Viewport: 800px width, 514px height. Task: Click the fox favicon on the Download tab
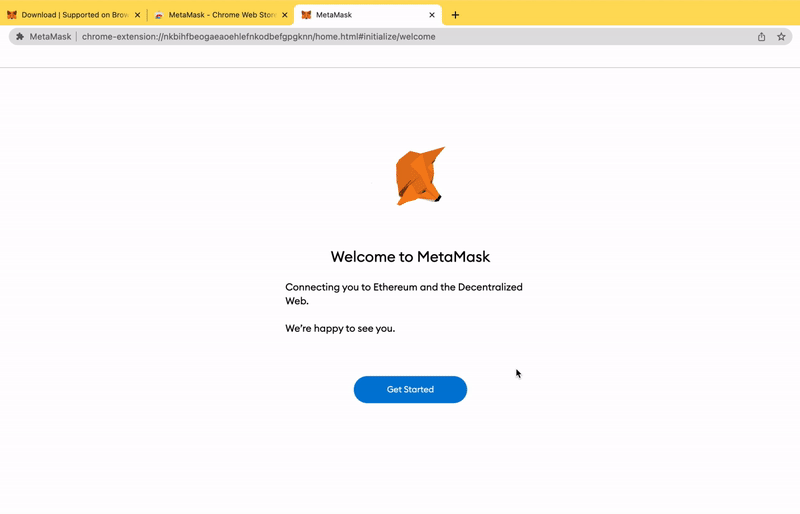pos(12,15)
